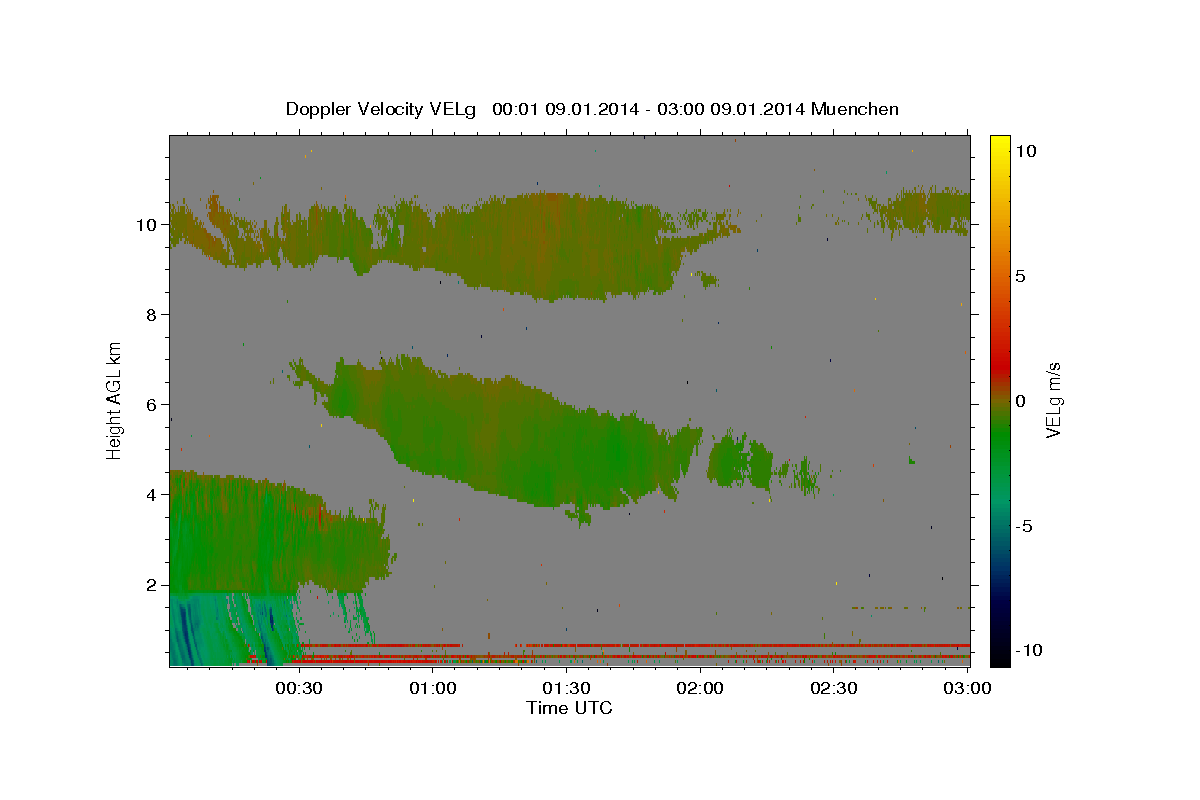Click the Time UTC axis label
This screenshot has height=800, width=1200.
(x=569, y=708)
